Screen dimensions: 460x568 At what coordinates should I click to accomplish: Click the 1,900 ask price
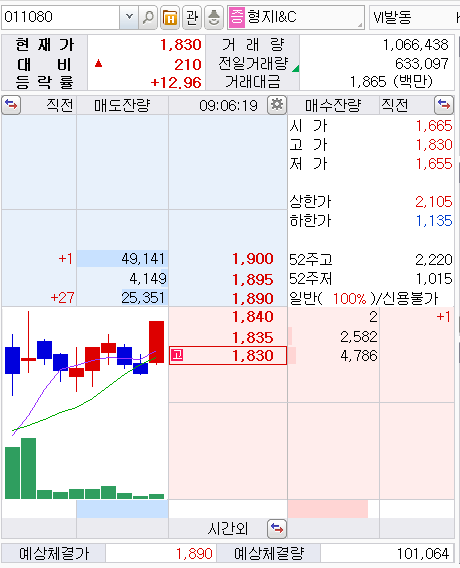tap(252, 259)
